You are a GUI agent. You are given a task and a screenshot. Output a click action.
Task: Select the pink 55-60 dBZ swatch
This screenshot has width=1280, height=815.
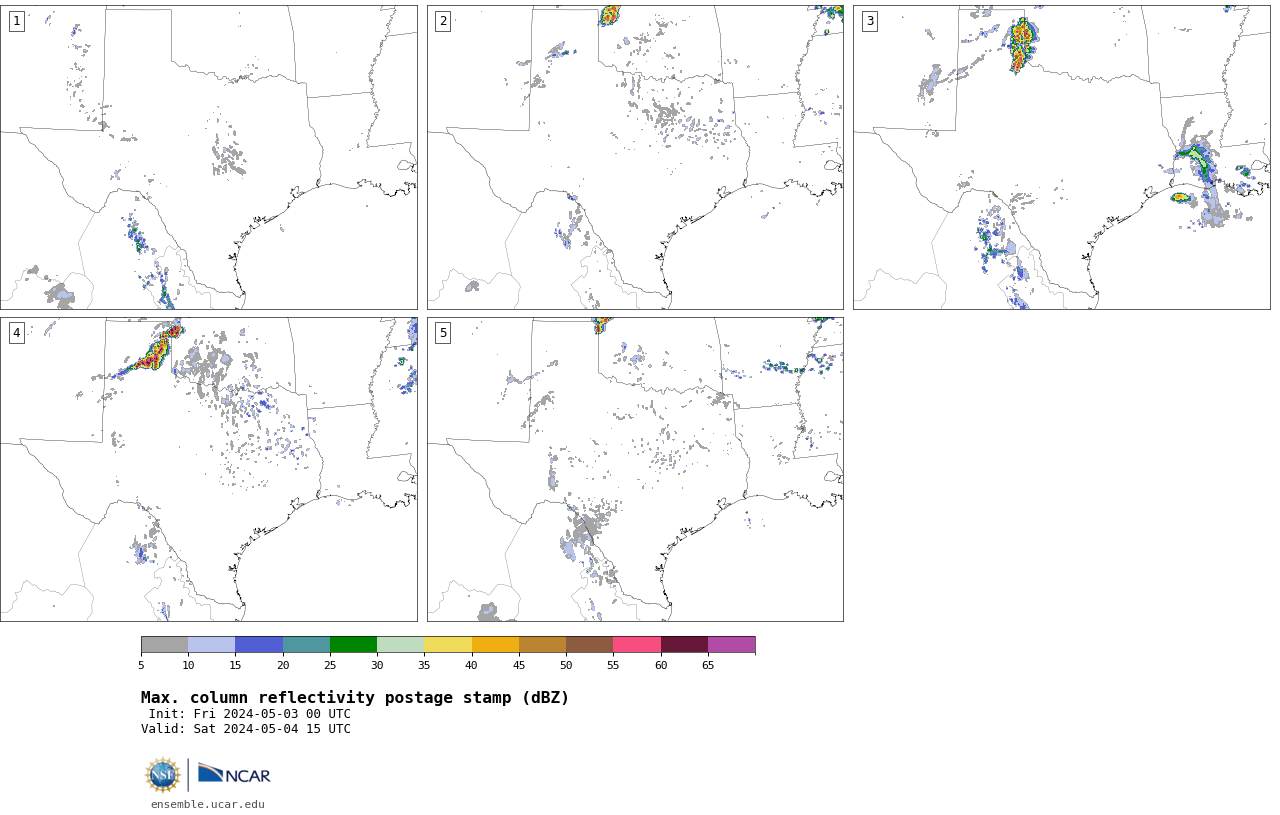coord(637,644)
